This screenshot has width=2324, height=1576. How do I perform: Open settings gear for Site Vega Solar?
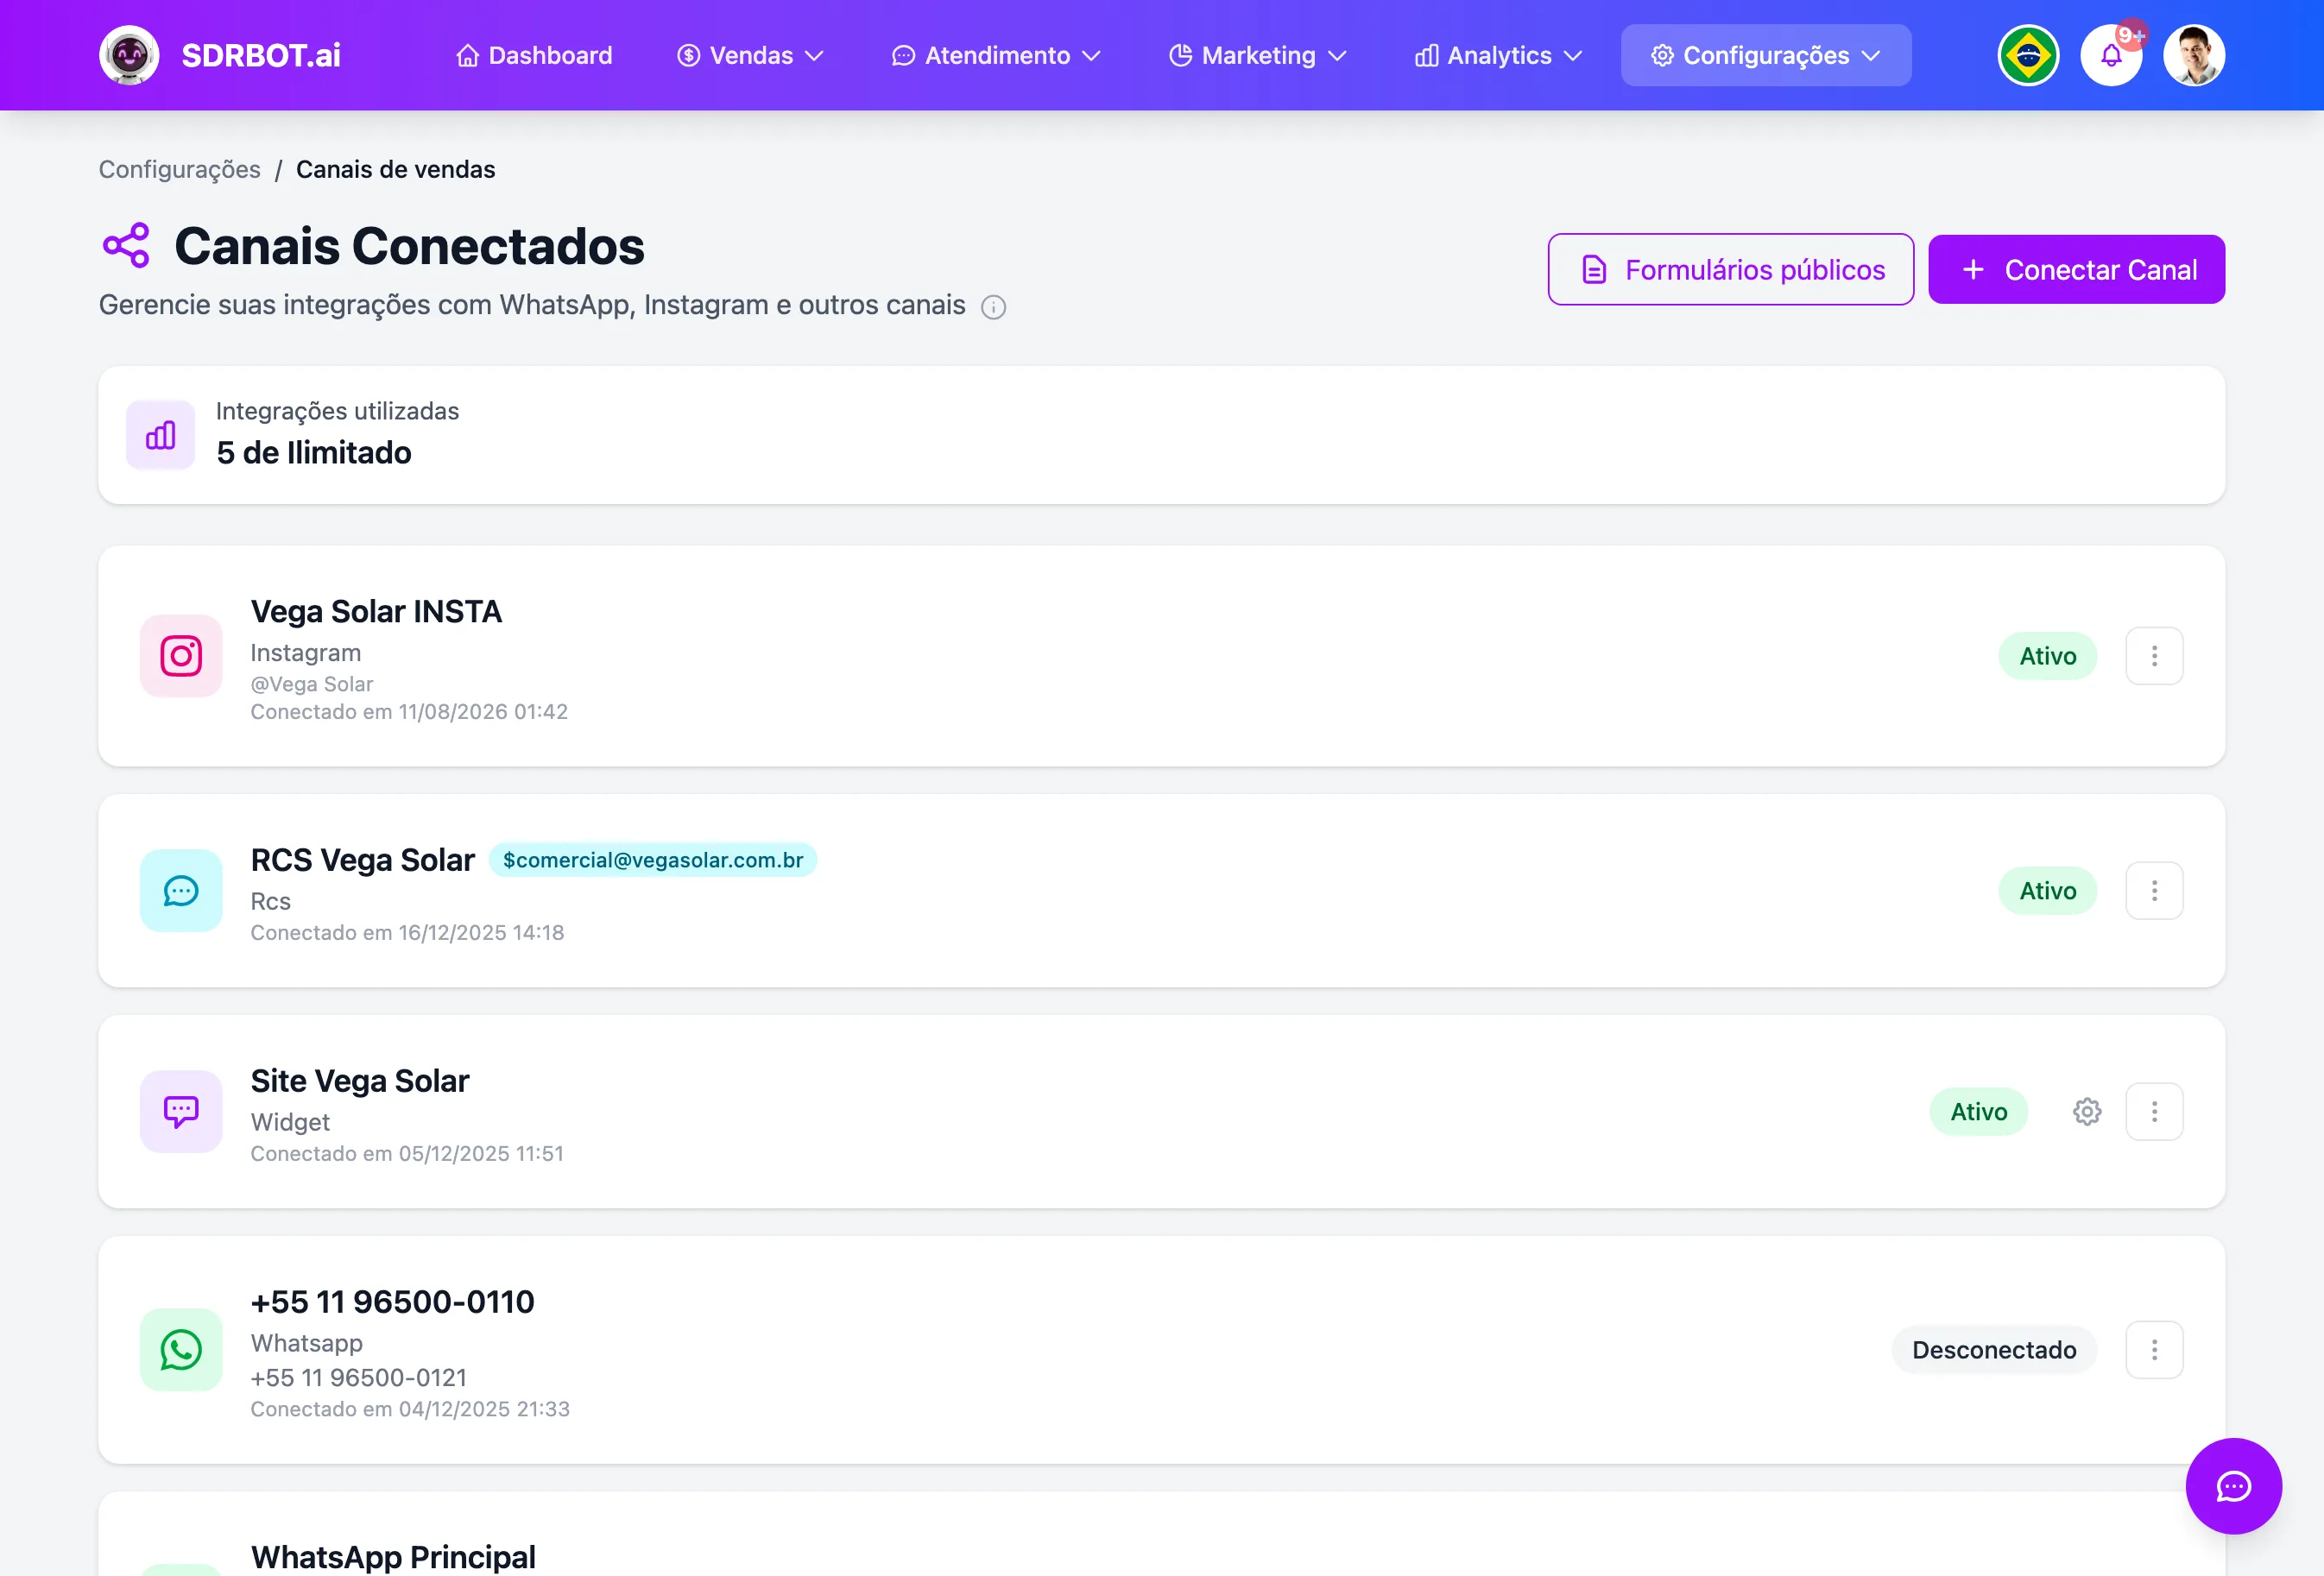2087,1112
